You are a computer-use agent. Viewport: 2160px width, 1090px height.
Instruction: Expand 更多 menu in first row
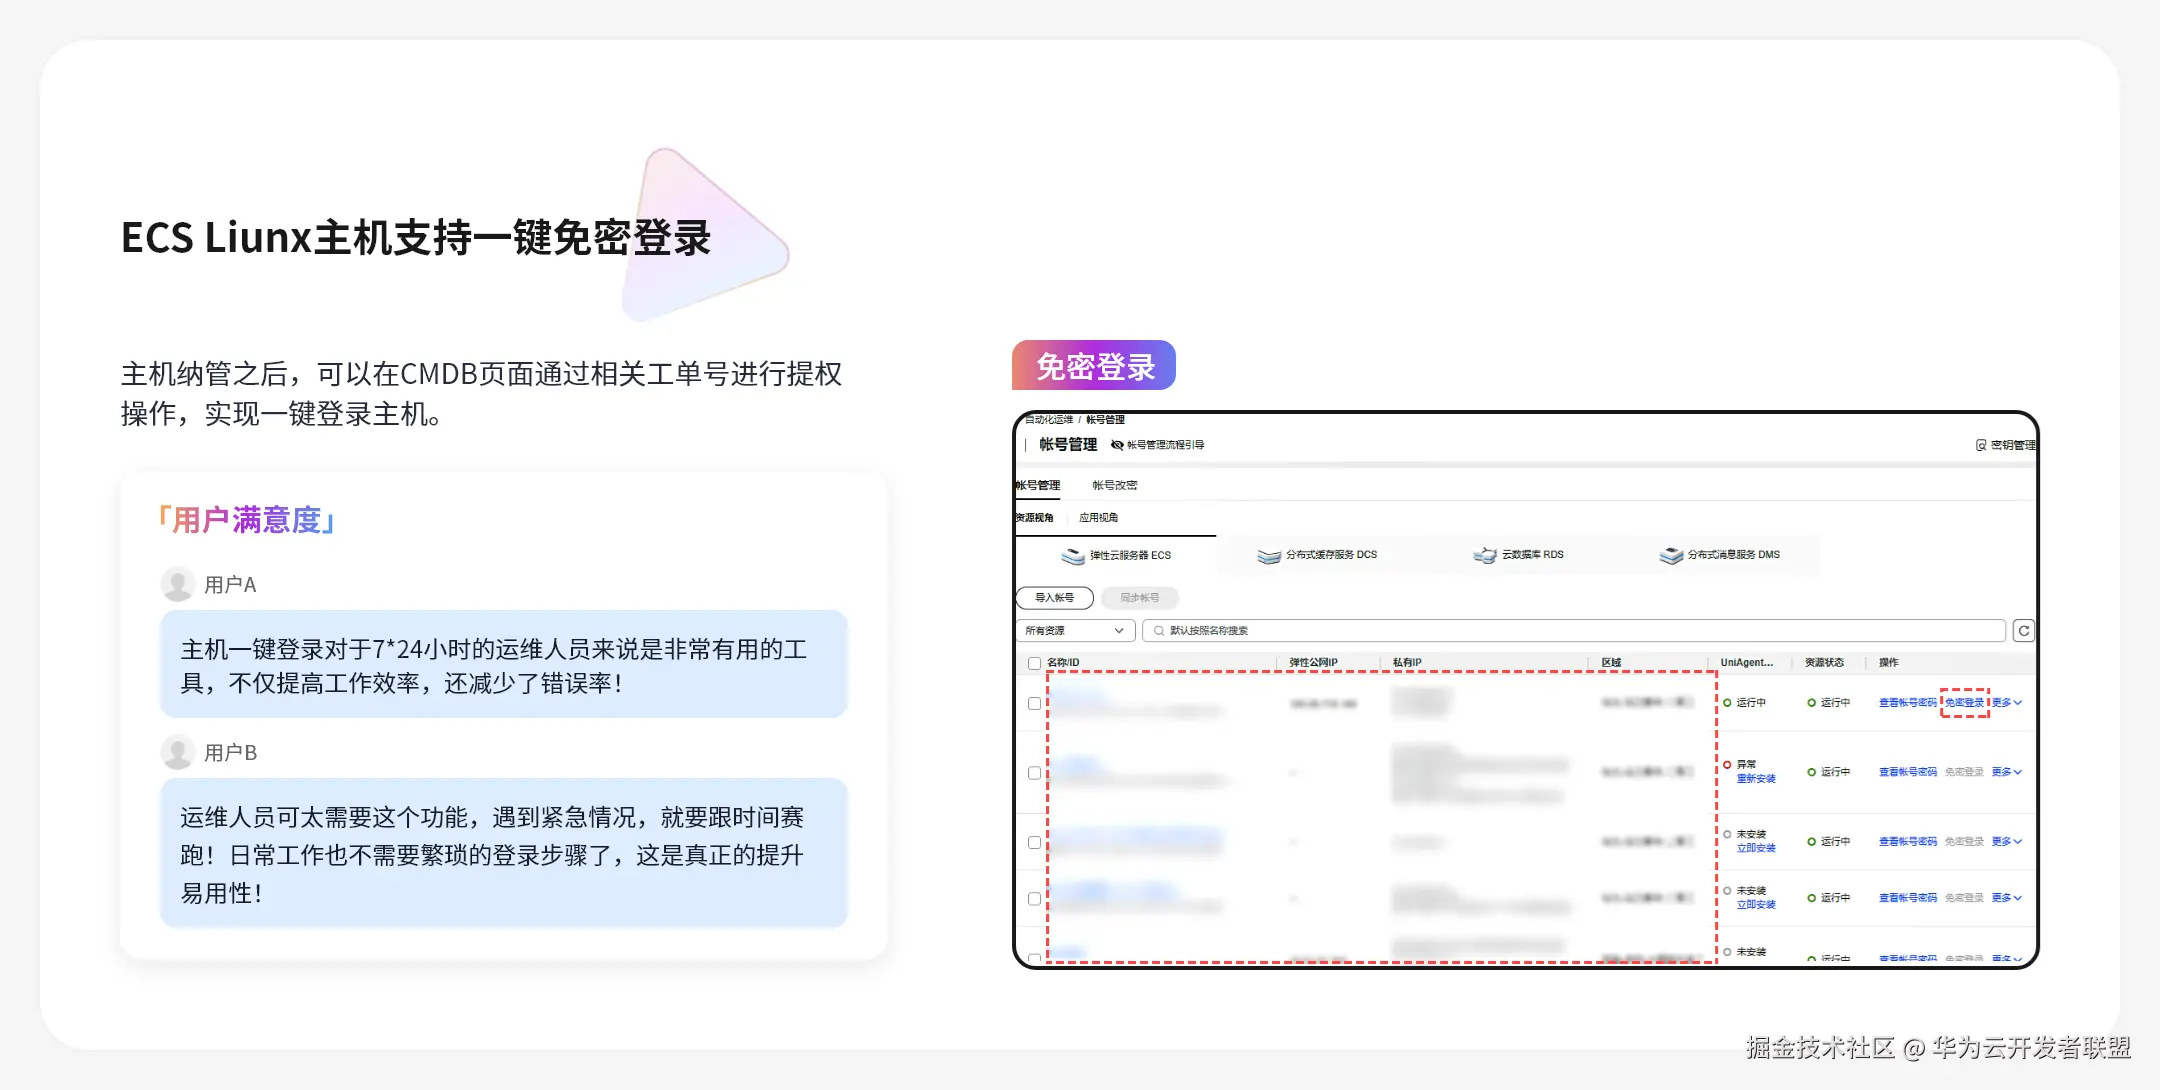click(2006, 703)
